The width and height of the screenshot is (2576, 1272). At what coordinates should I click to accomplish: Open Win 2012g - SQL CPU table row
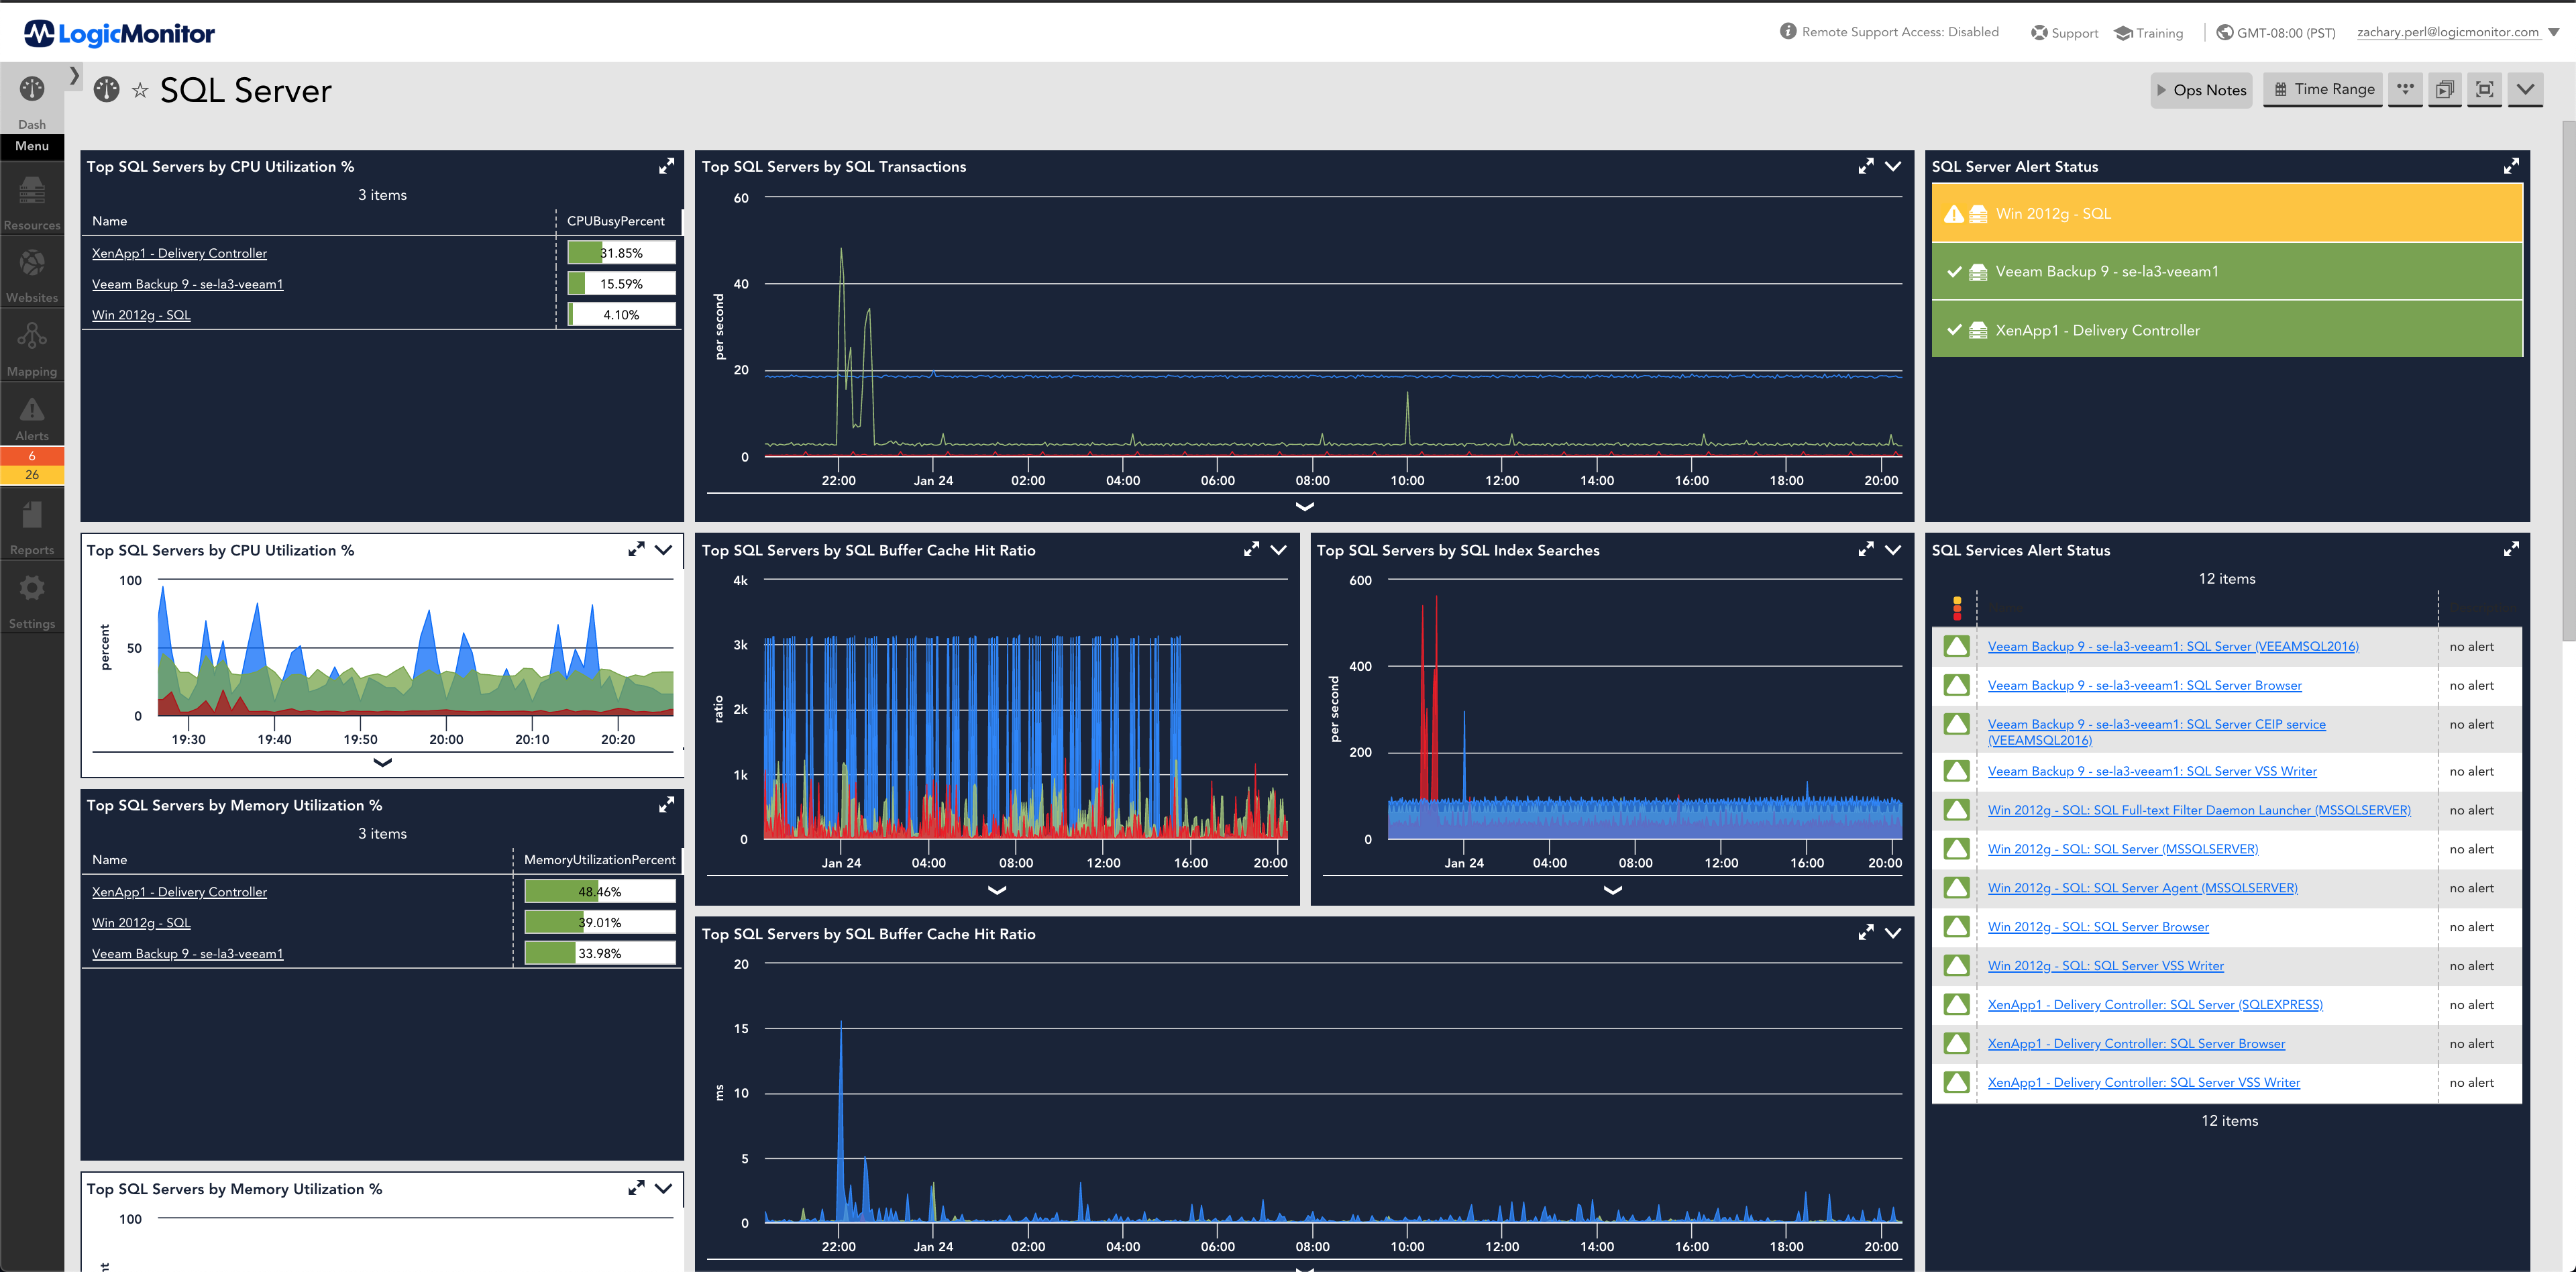point(141,315)
